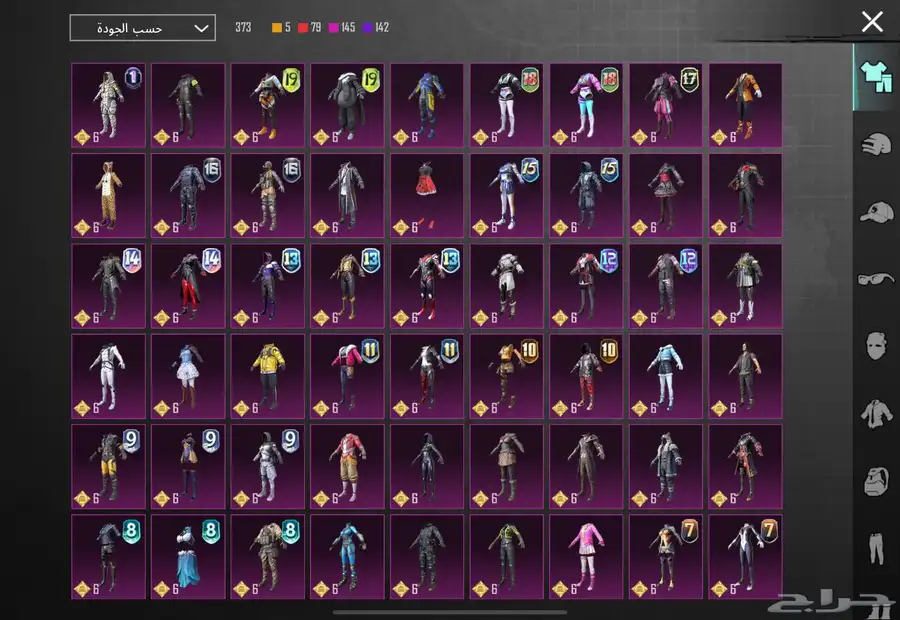Select the red jacket and tan shorts outfit

pos(347,467)
